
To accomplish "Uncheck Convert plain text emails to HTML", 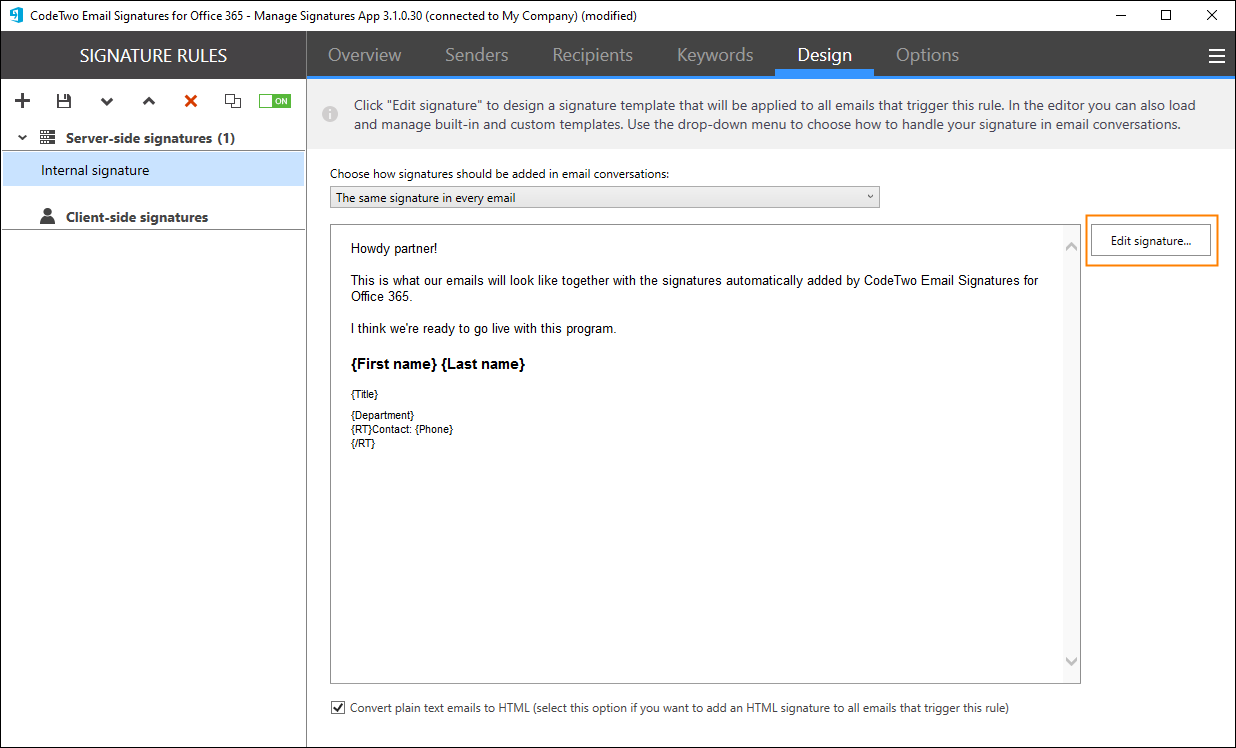I will pos(338,707).
